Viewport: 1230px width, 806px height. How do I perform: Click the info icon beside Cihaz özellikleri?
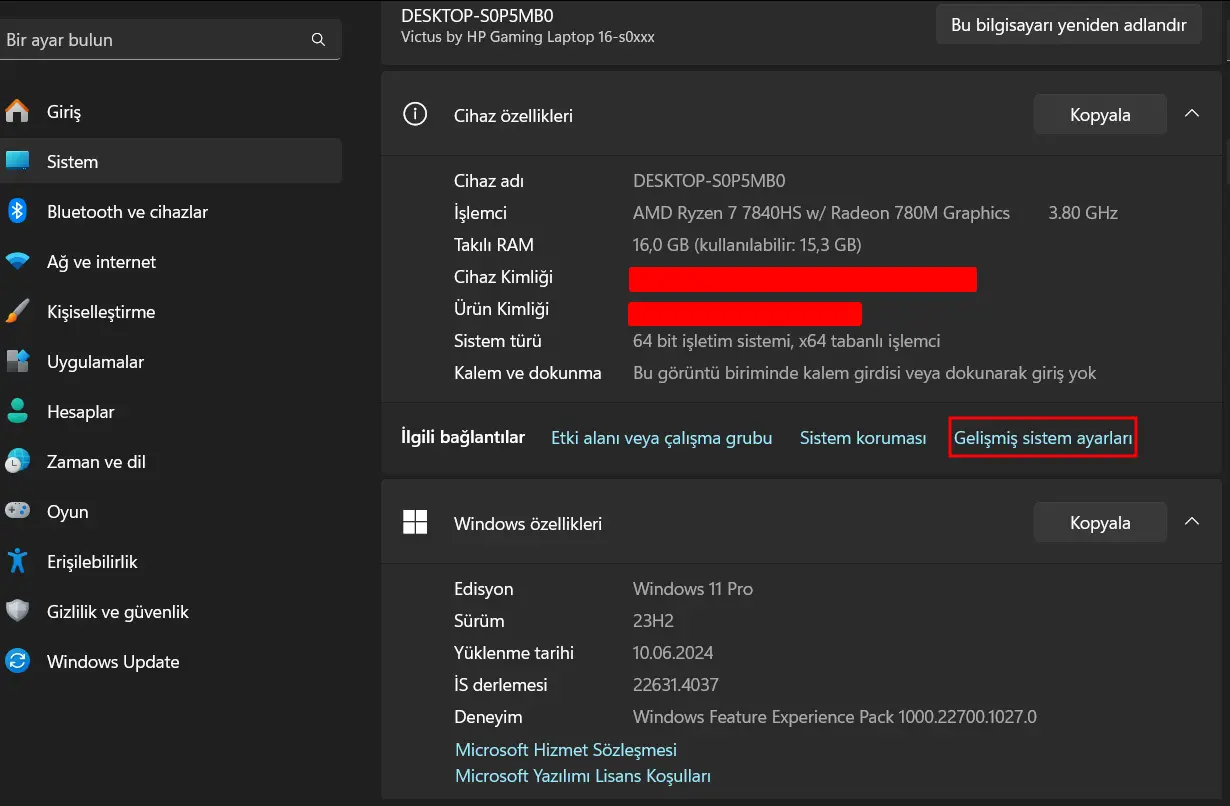pos(414,114)
